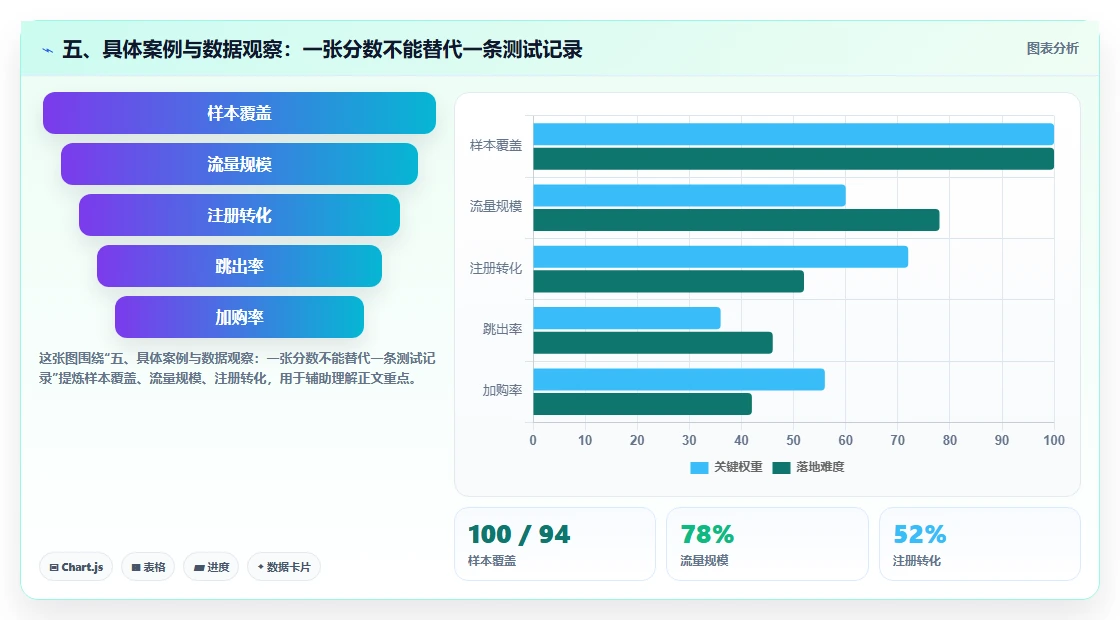Click the small icon before the slide title
1120x620 pixels.
click(48, 50)
